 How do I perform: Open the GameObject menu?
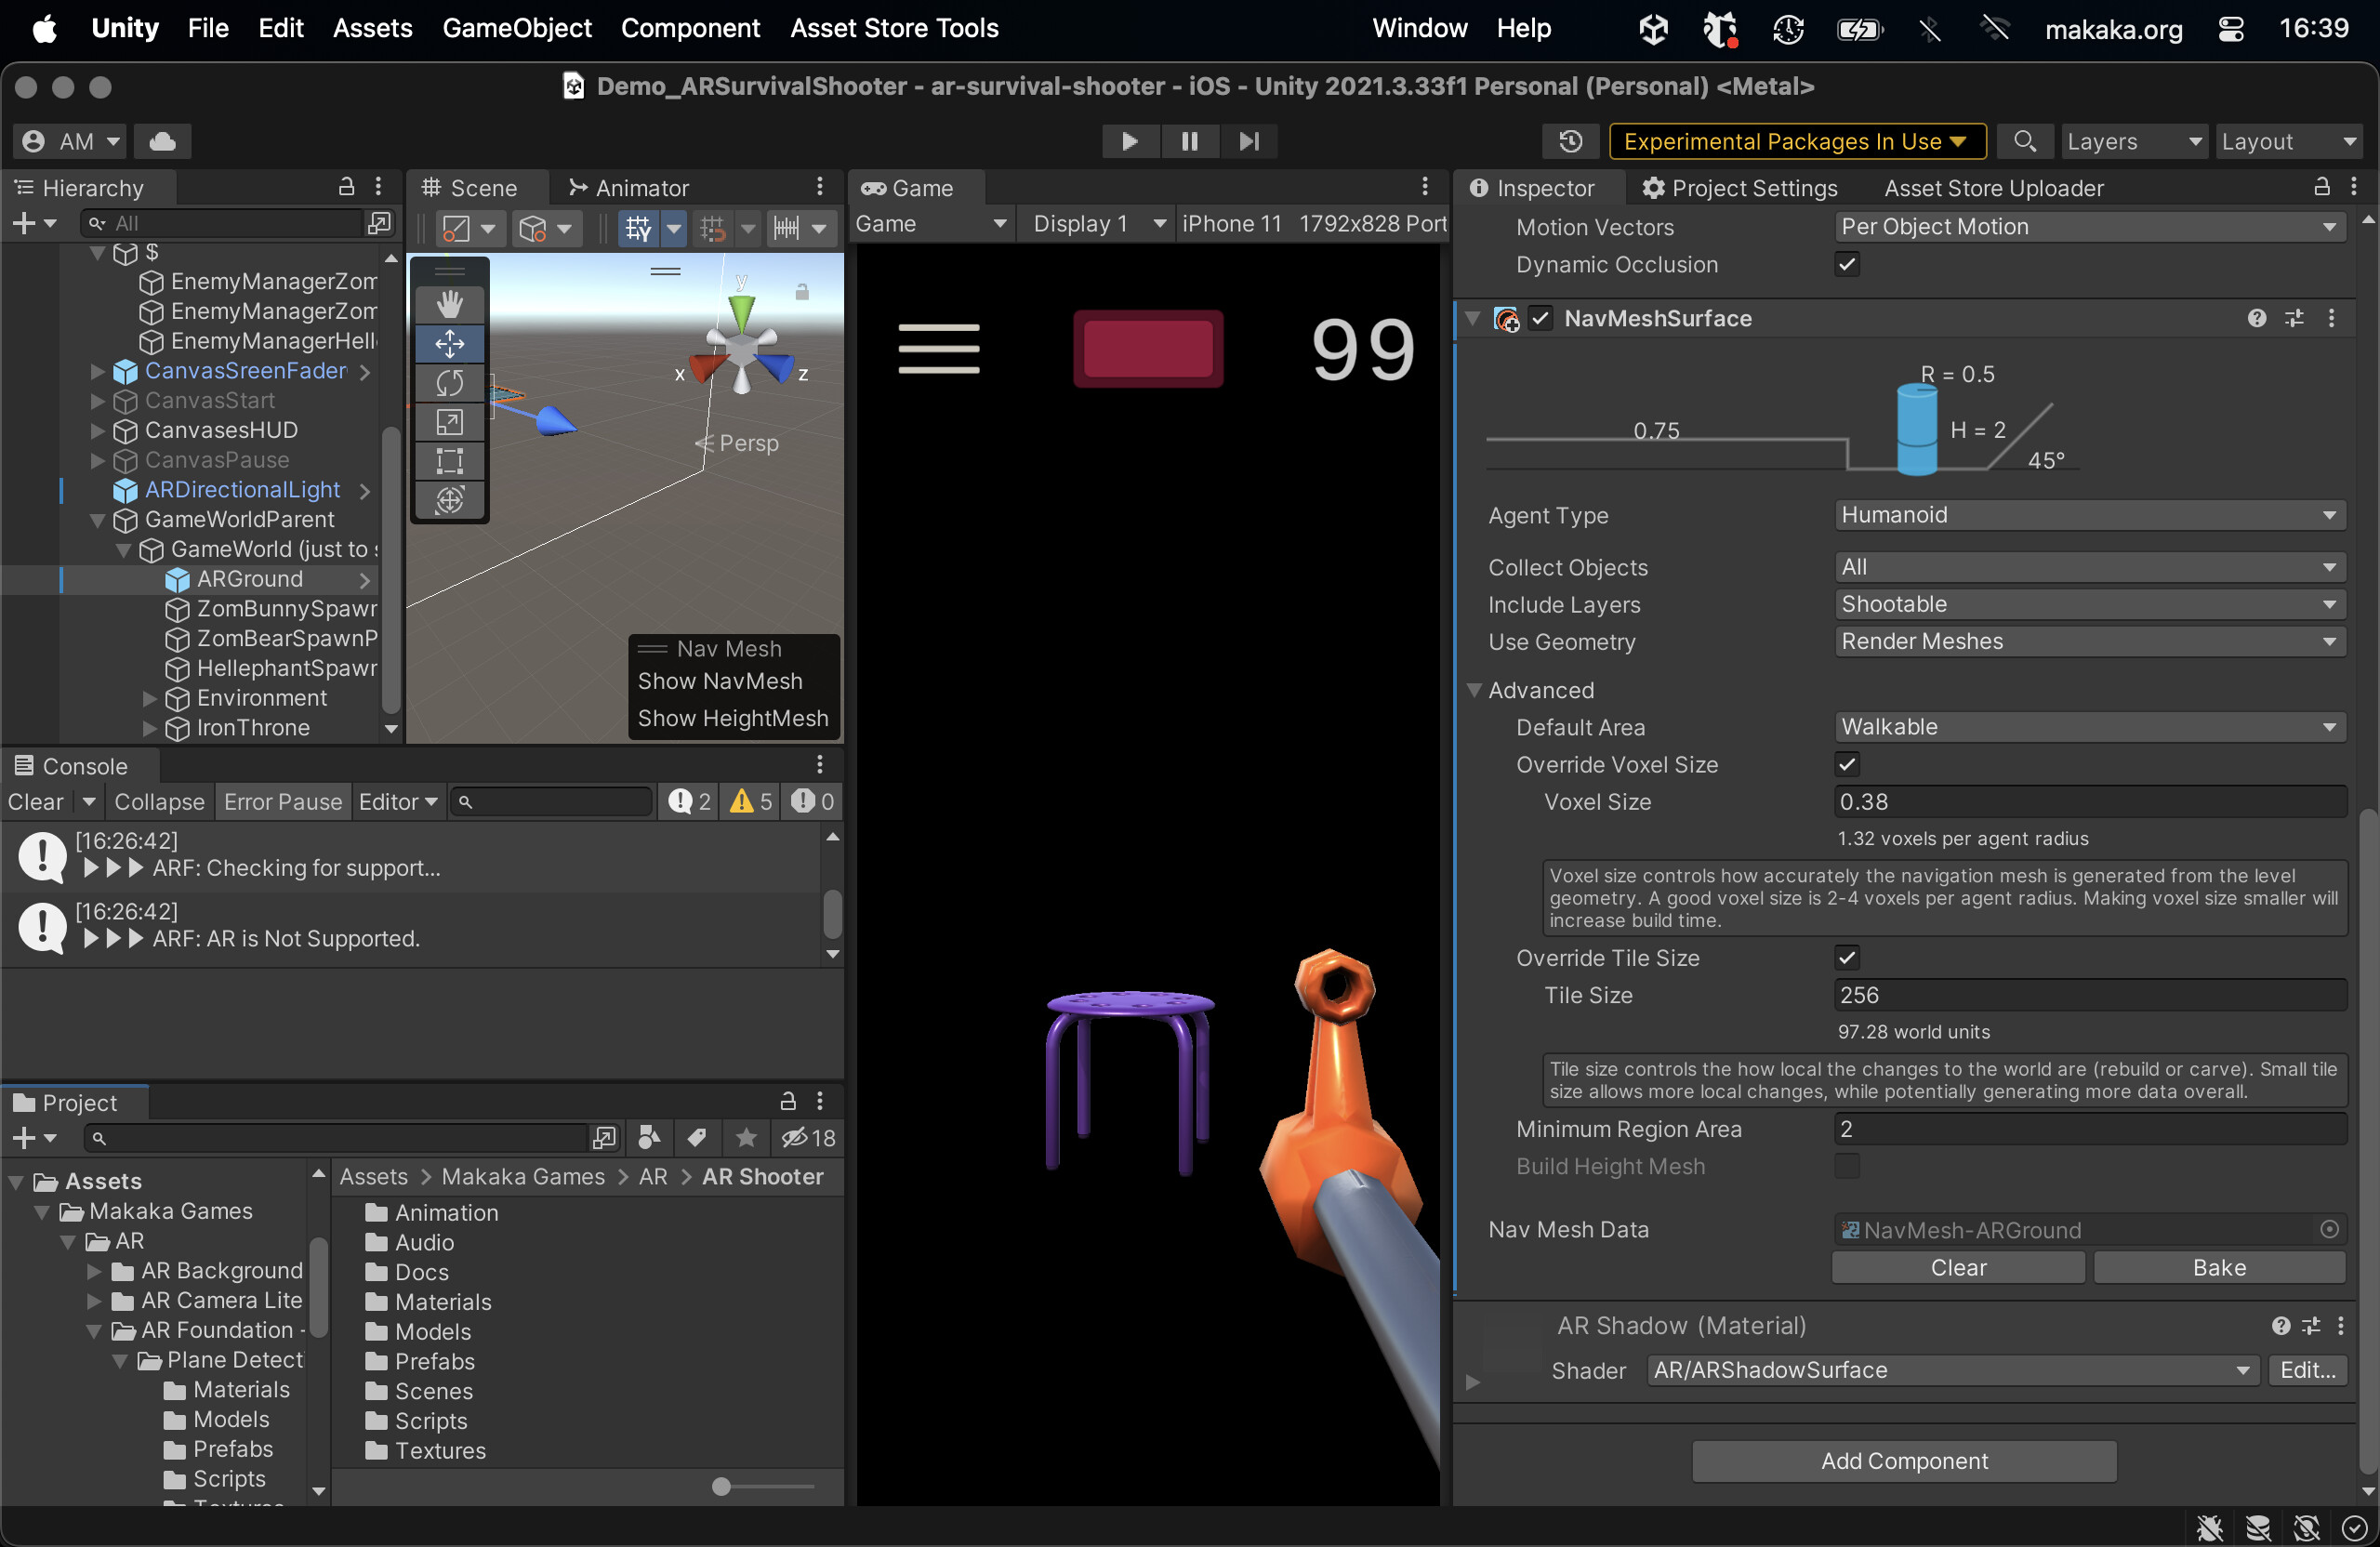pos(517,28)
